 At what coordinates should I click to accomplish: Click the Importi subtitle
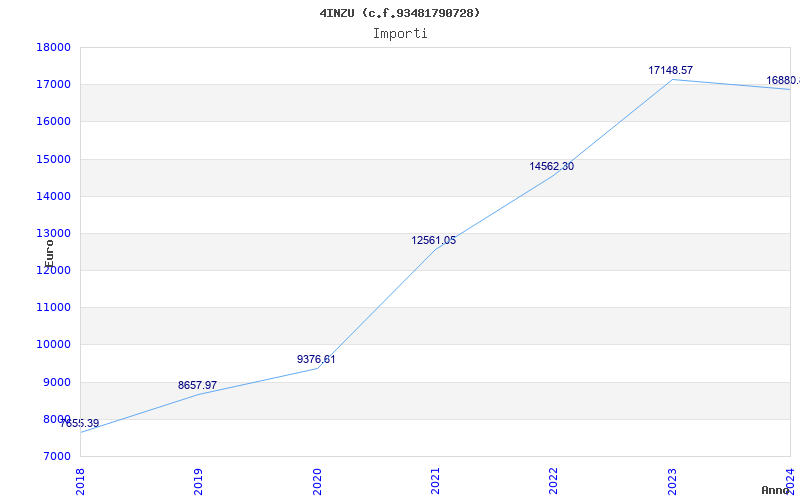click(x=400, y=34)
